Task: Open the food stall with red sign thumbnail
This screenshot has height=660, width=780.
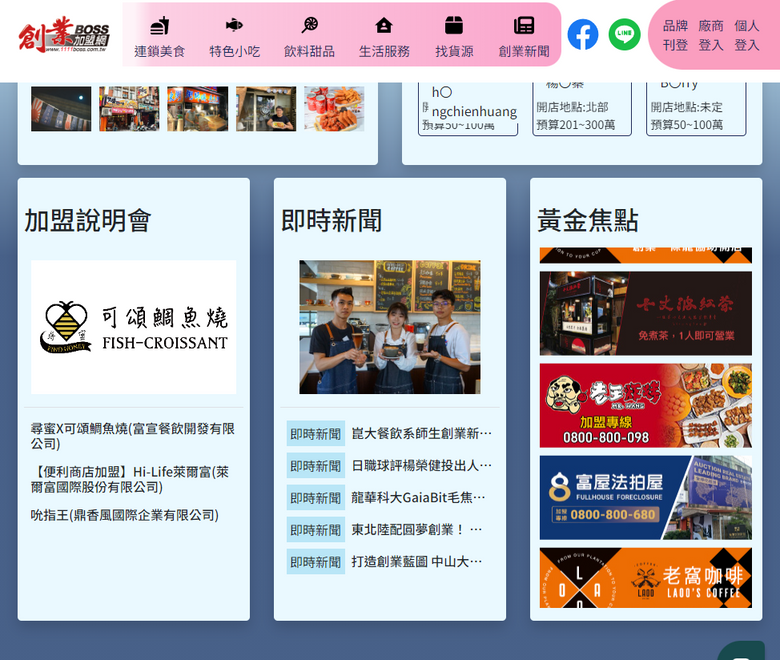Action: click(197, 109)
